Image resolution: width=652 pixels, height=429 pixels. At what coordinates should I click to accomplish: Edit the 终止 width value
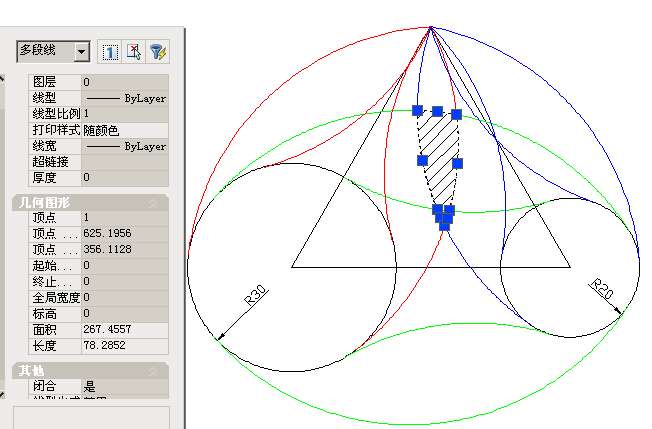click(125, 281)
